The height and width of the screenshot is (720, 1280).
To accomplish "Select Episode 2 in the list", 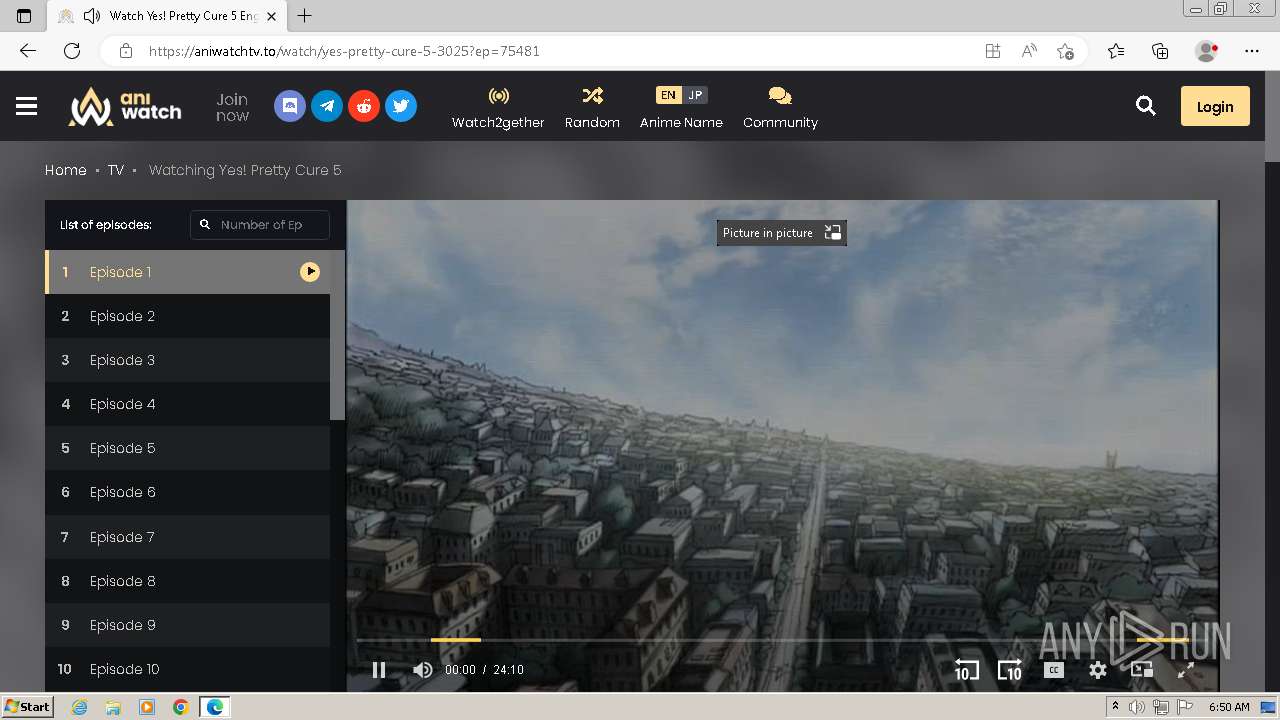I will (x=187, y=316).
